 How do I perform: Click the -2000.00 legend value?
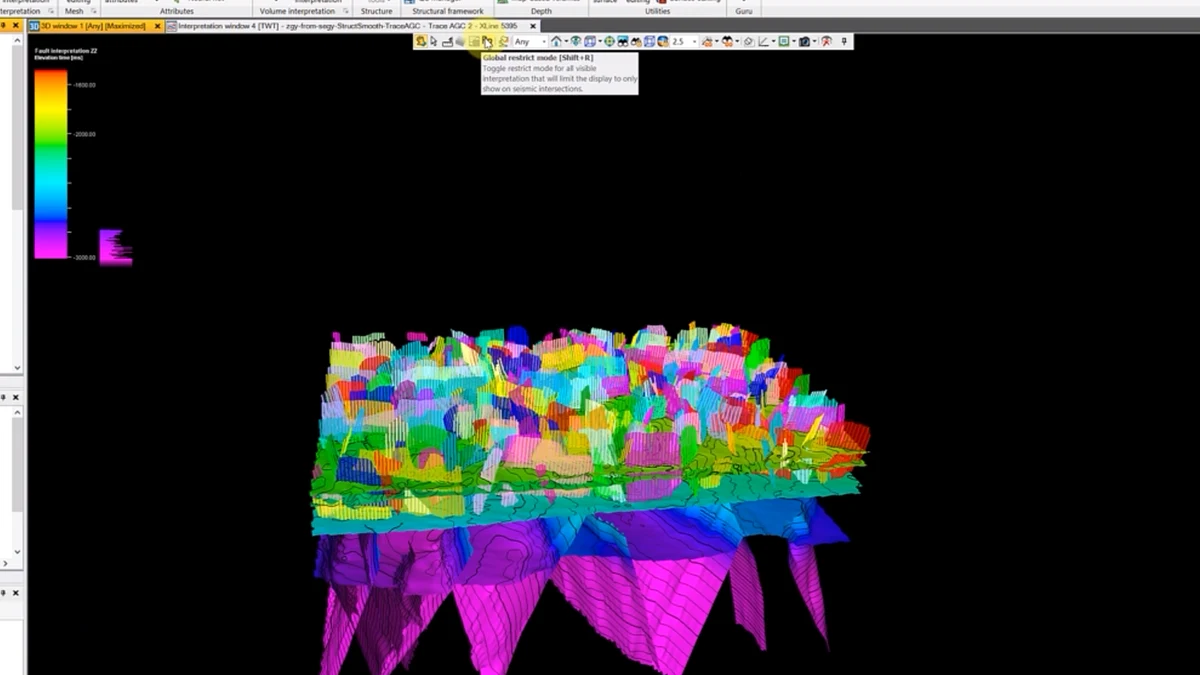84,134
